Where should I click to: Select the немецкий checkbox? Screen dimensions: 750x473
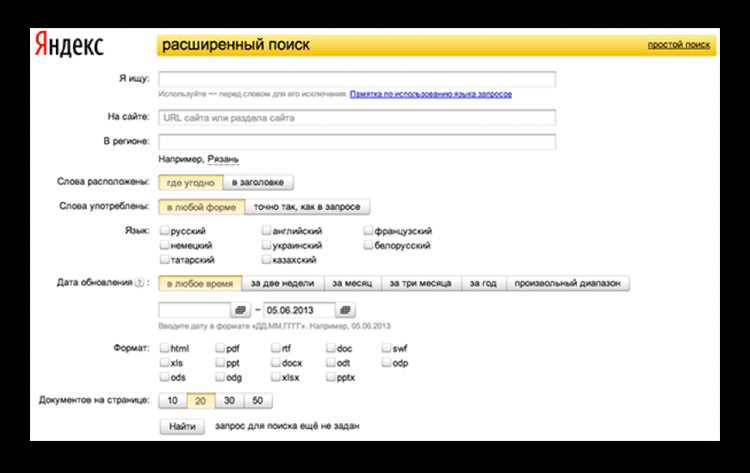point(165,245)
